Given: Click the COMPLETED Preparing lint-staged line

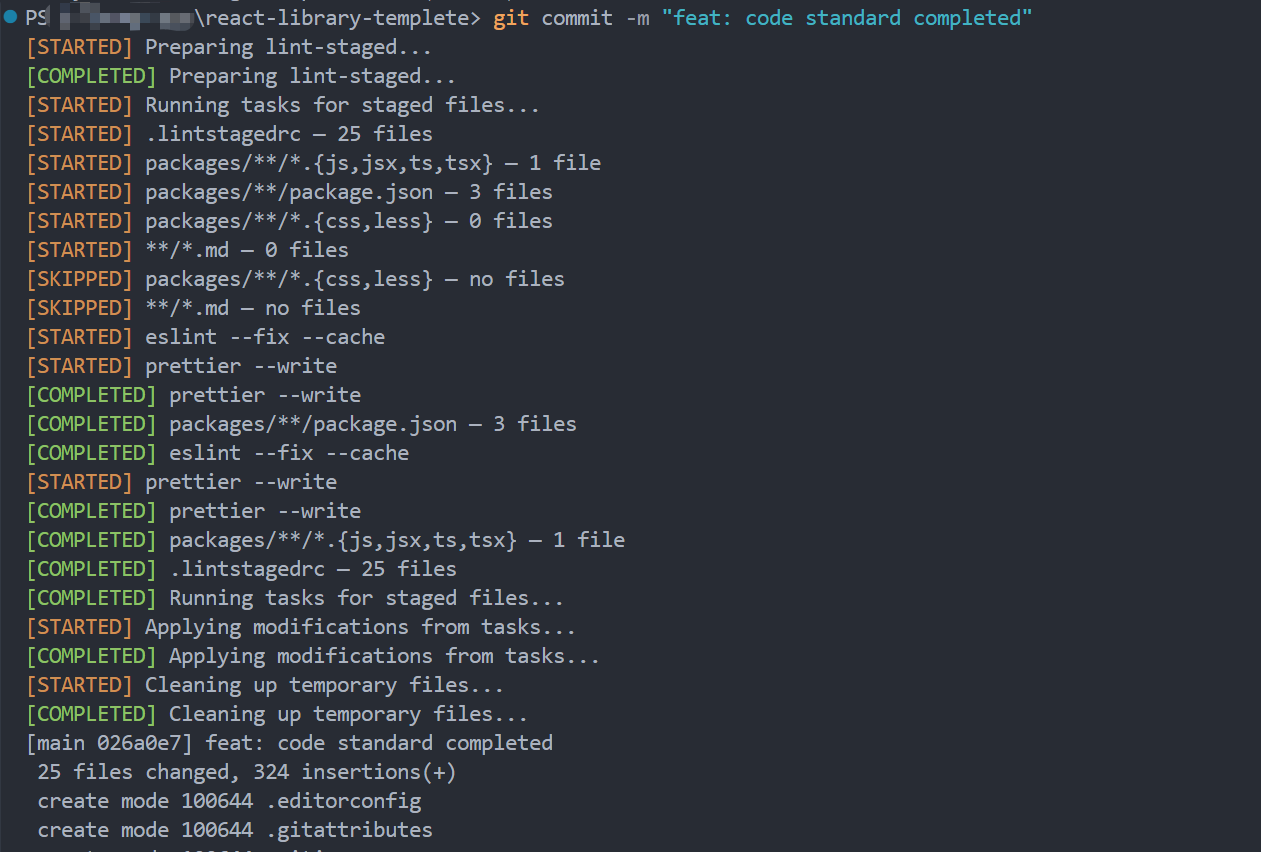Looking at the screenshot, I should click(241, 76).
